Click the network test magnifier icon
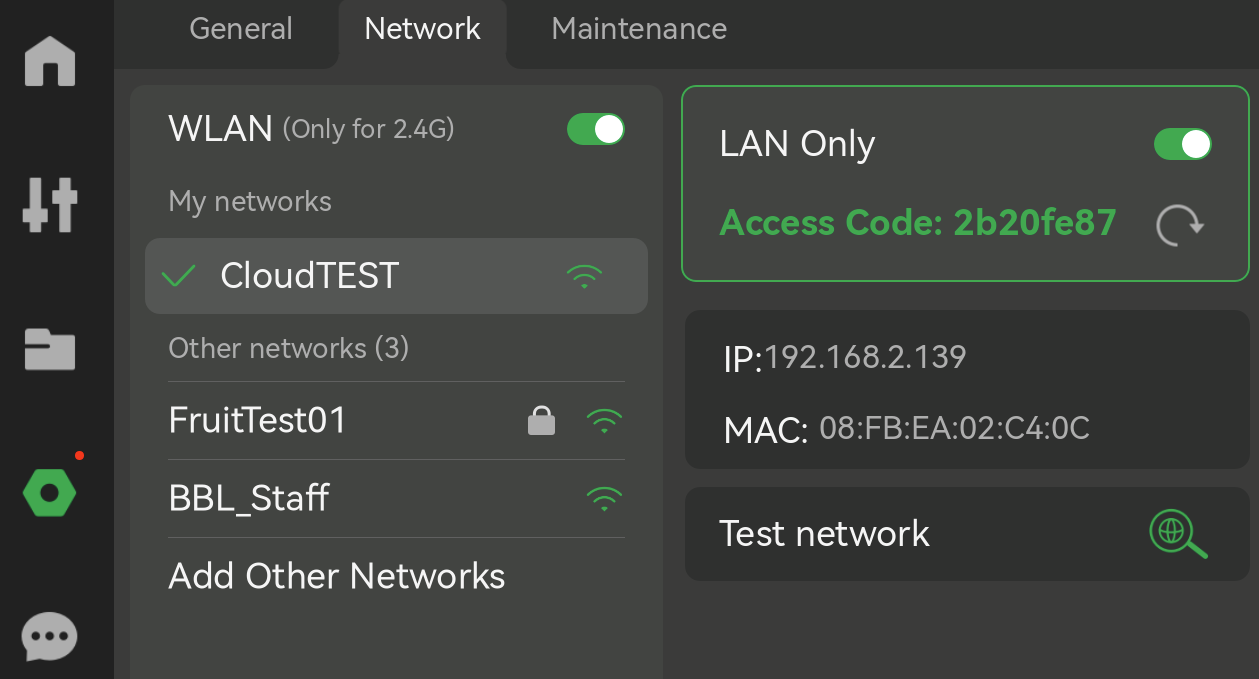 coord(1178,534)
